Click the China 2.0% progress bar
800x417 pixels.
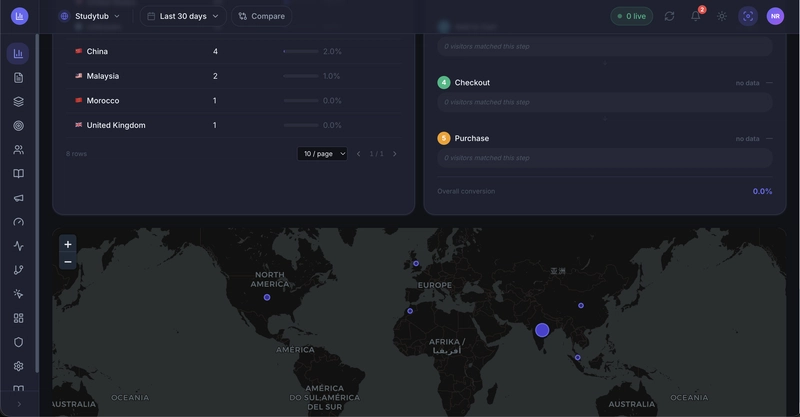[x=301, y=52]
